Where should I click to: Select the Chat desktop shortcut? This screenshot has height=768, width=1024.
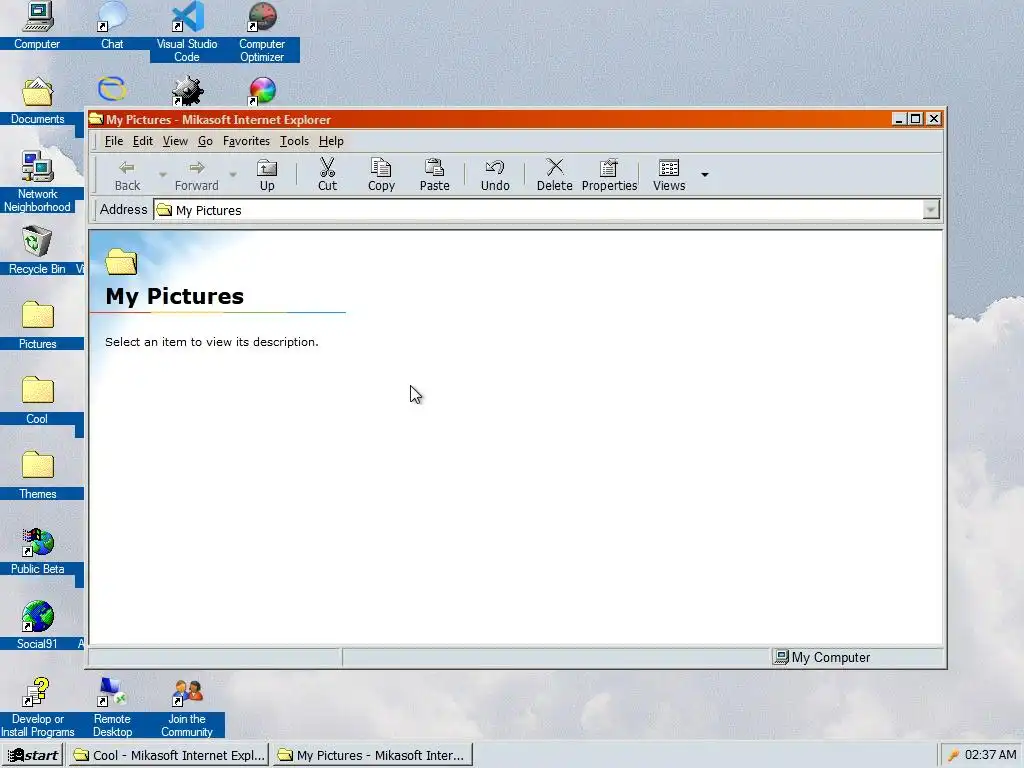[112, 26]
